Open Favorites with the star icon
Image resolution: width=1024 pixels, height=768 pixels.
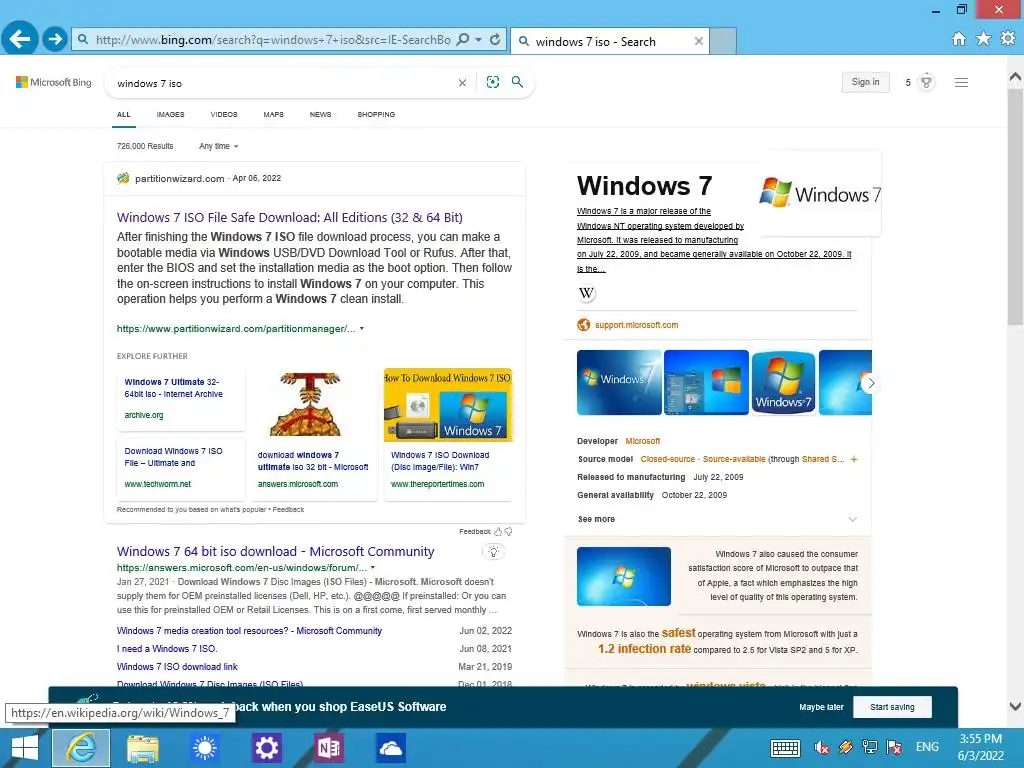pyautogui.click(x=983, y=39)
